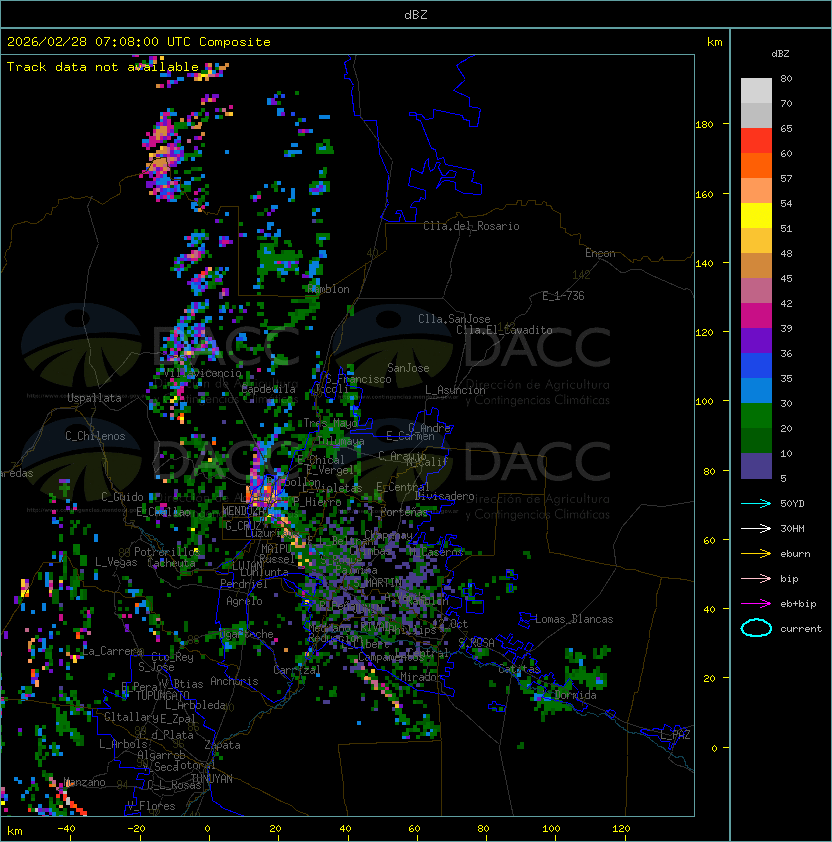
Task: Click the 'Encon' map label
Action: pos(600,253)
